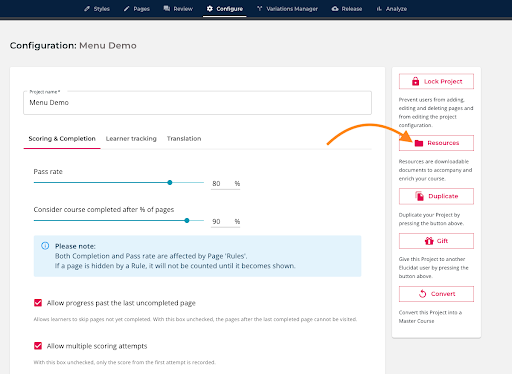Click the gift box icon

click(x=429, y=241)
